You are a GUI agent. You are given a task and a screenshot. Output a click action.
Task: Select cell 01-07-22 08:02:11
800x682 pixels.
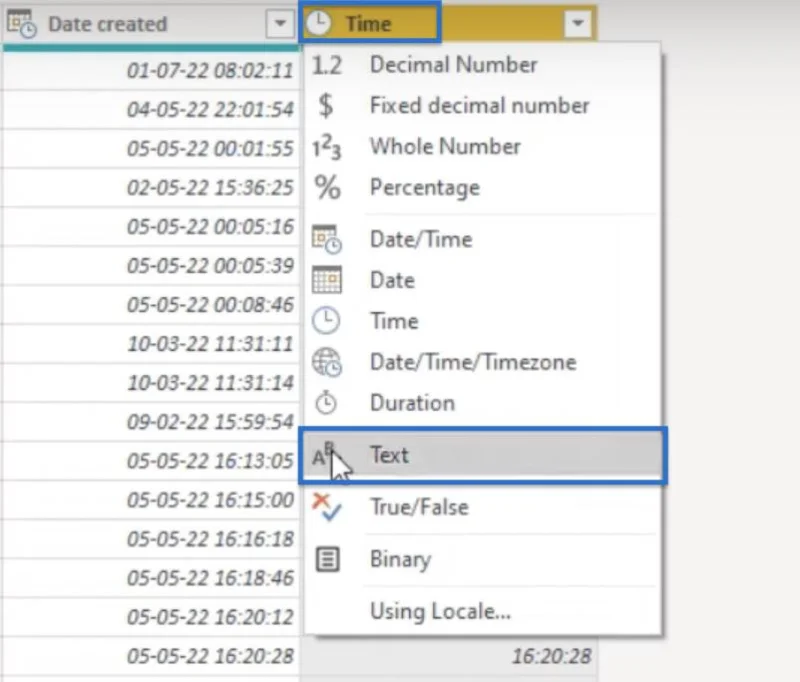pyautogui.click(x=151, y=70)
